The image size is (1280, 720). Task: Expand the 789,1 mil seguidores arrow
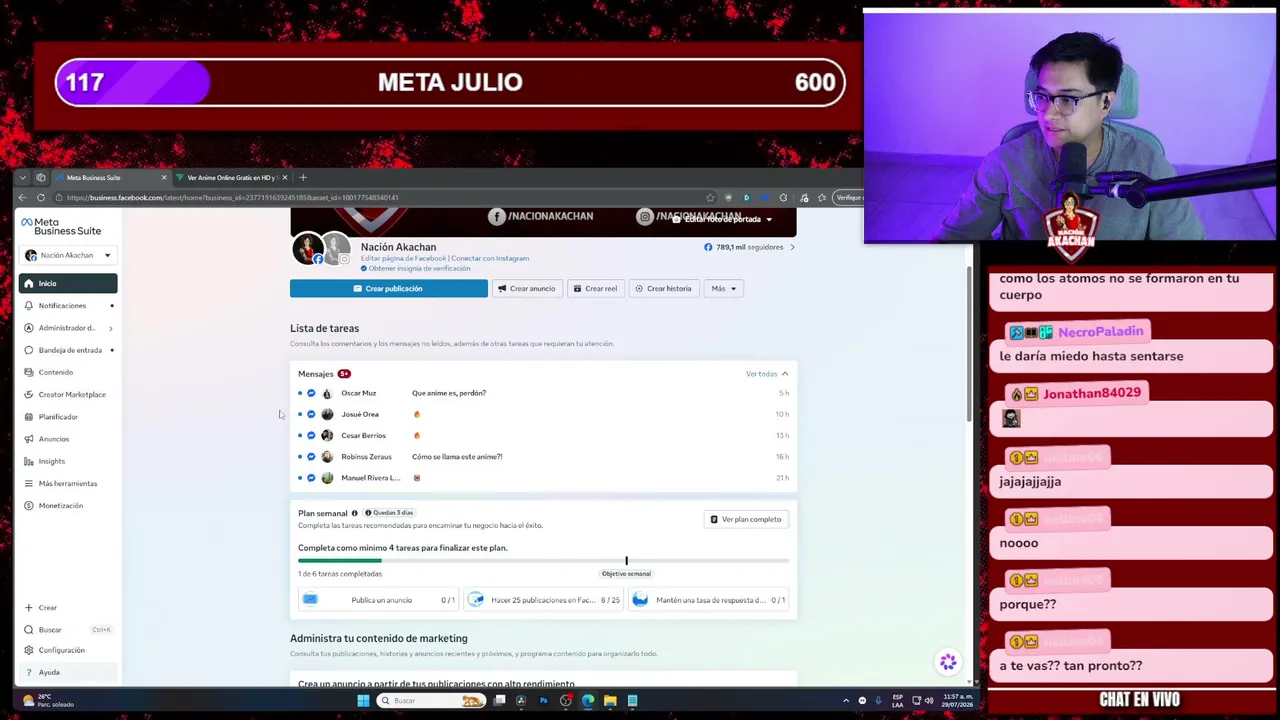tap(793, 247)
